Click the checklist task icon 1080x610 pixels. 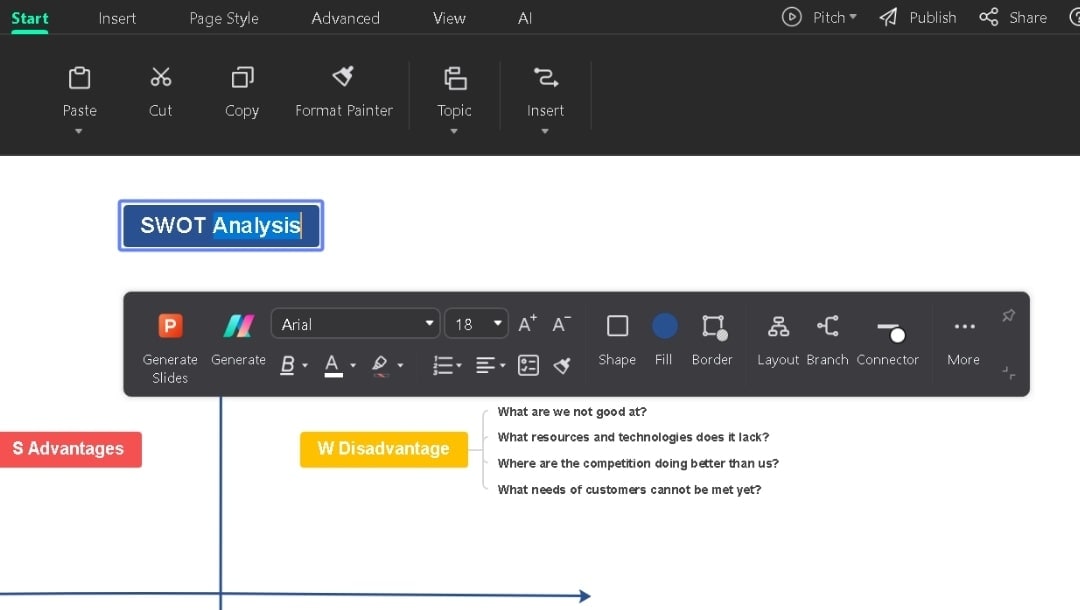pos(528,365)
